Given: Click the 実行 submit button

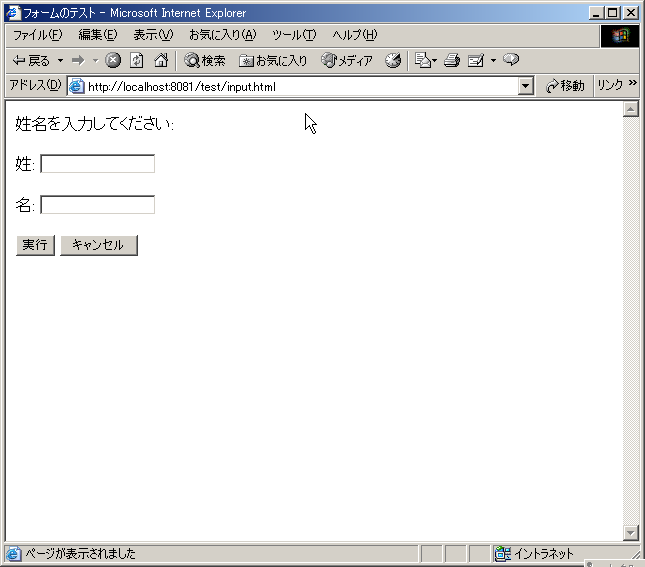Looking at the screenshot, I should click(35, 245).
